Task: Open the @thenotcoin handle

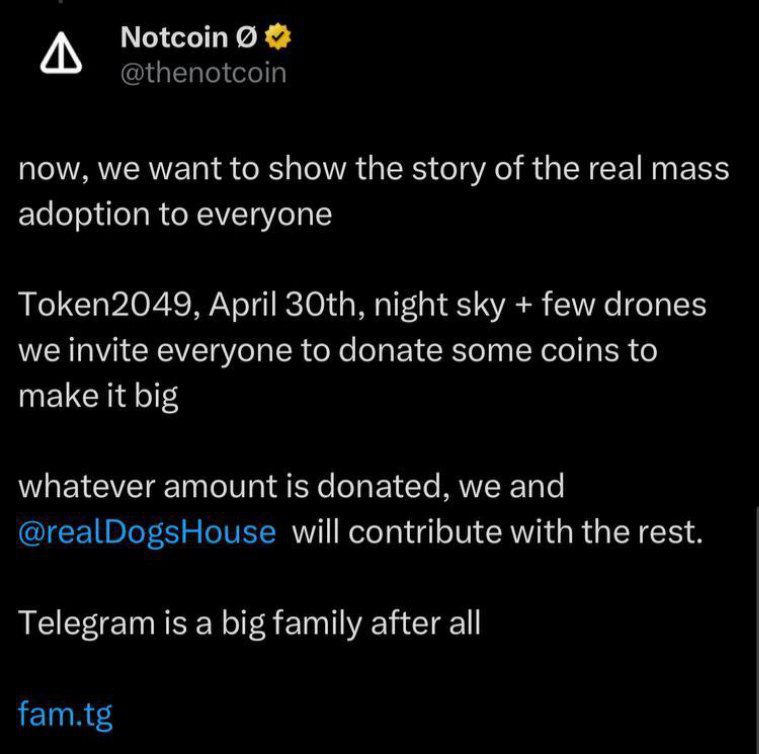Action: (x=203, y=74)
